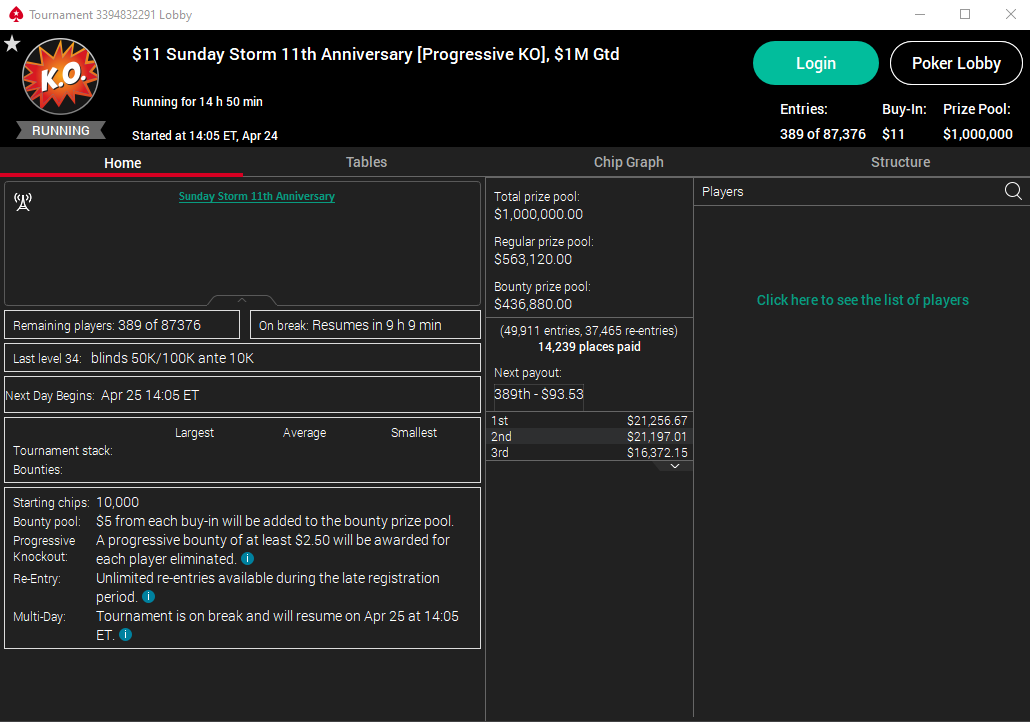Click the Average stack column header

tap(304, 432)
